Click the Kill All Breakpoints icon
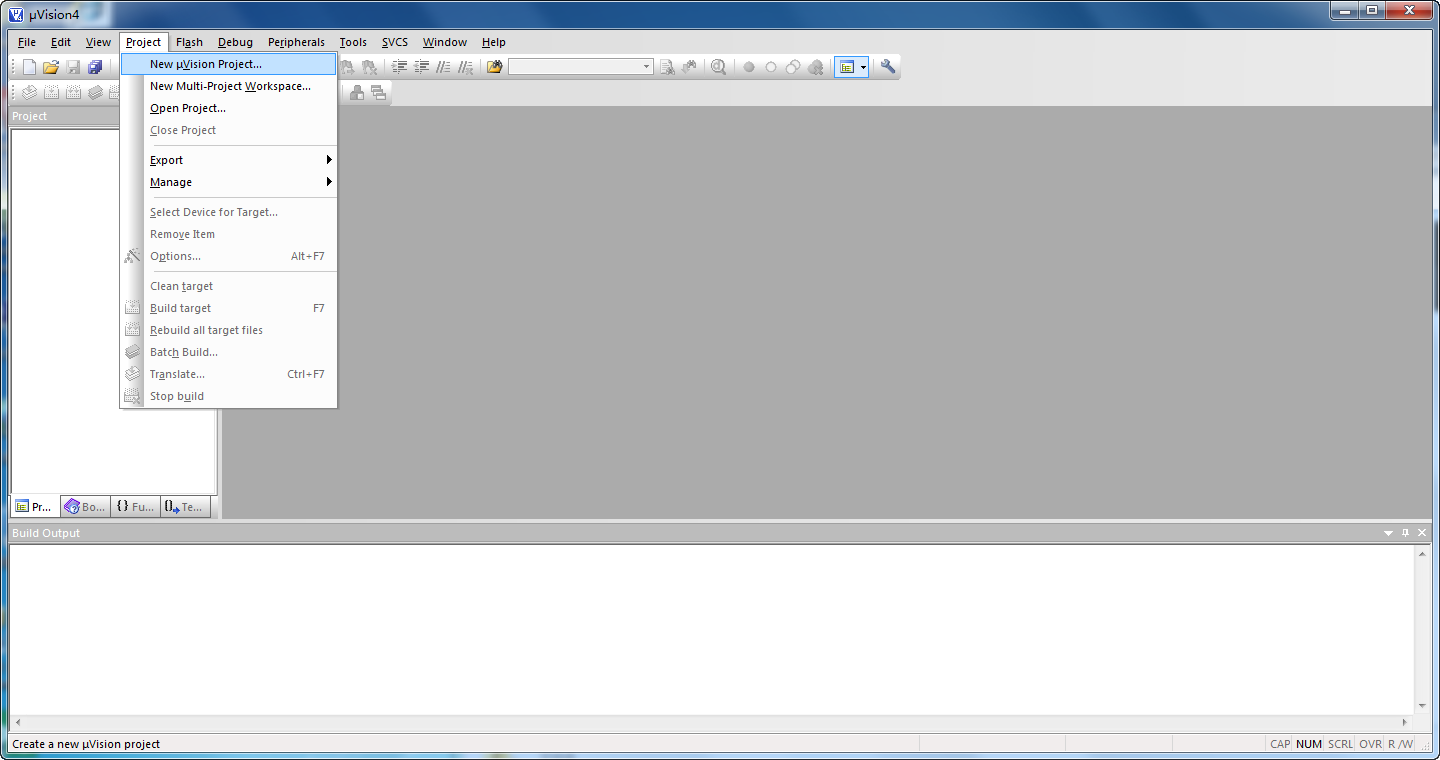Viewport: 1440px width, 760px height. pos(815,67)
